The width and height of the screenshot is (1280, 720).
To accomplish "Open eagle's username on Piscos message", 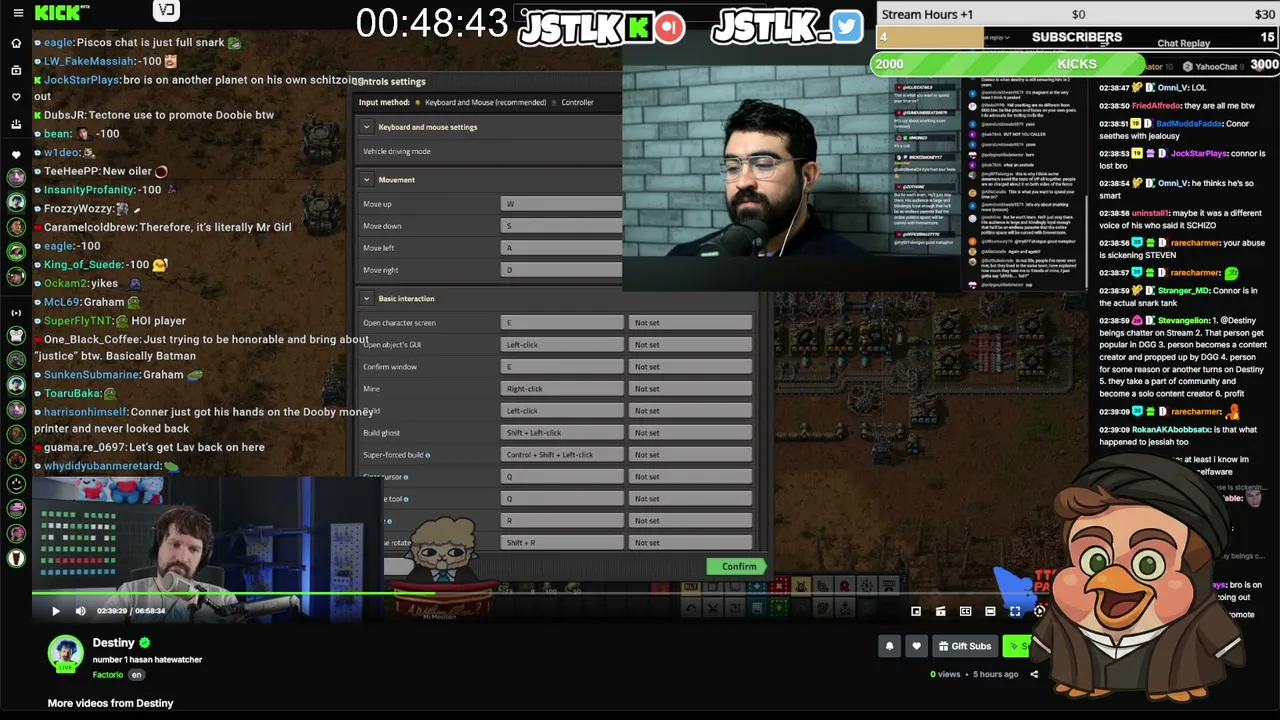I will (59, 43).
